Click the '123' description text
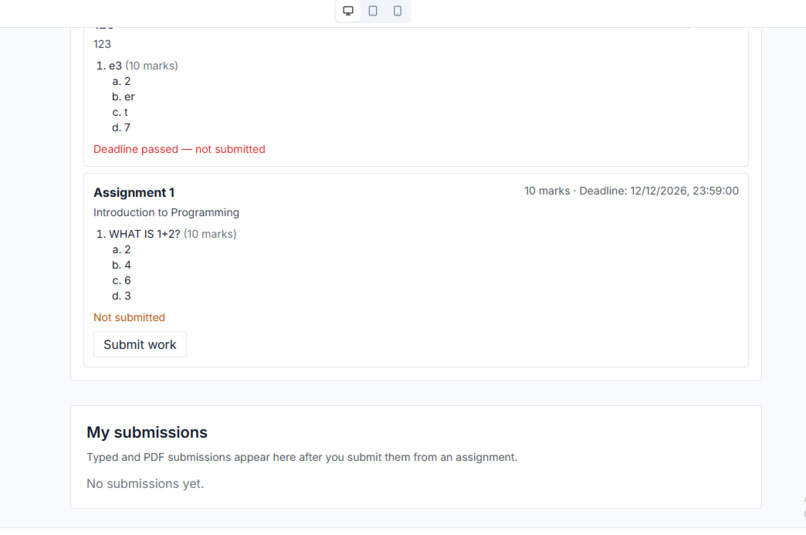This screenshot has width=806, height=535. pos(102,44)
